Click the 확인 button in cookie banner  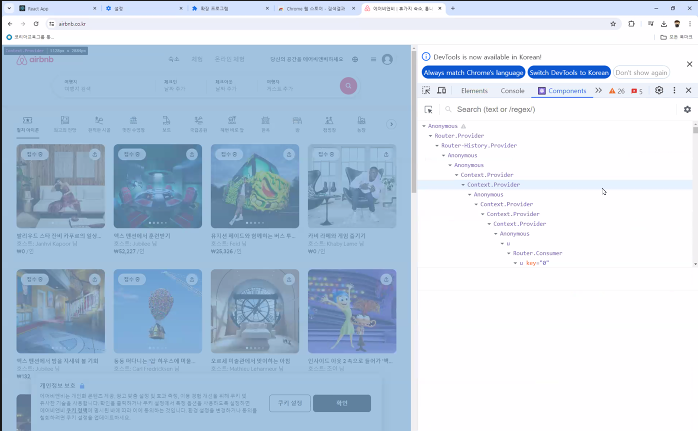342,403
